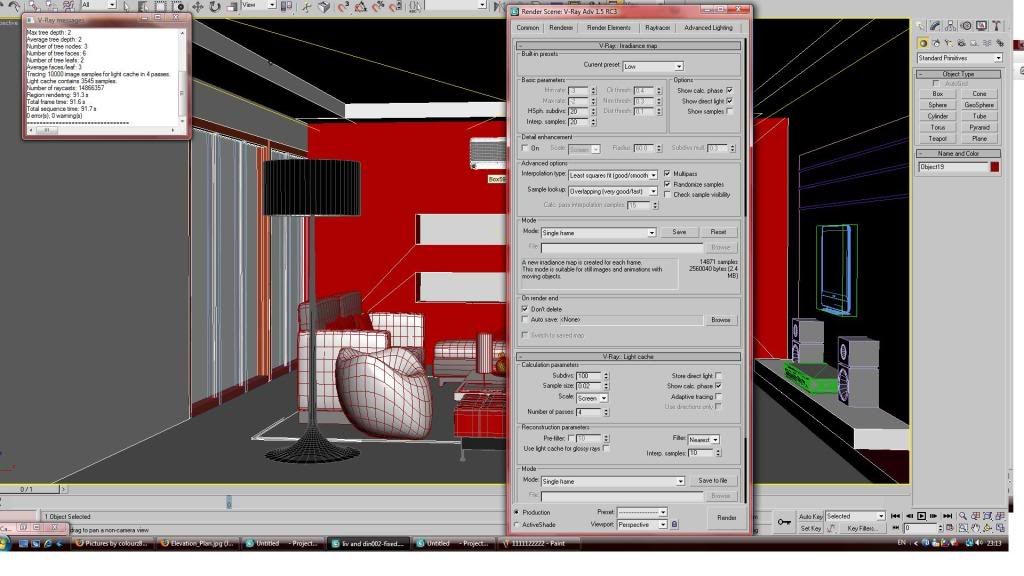This screenshot has width=1024, height=576.
Task: Click the Play Animation button
Action: tap(922, 516)
